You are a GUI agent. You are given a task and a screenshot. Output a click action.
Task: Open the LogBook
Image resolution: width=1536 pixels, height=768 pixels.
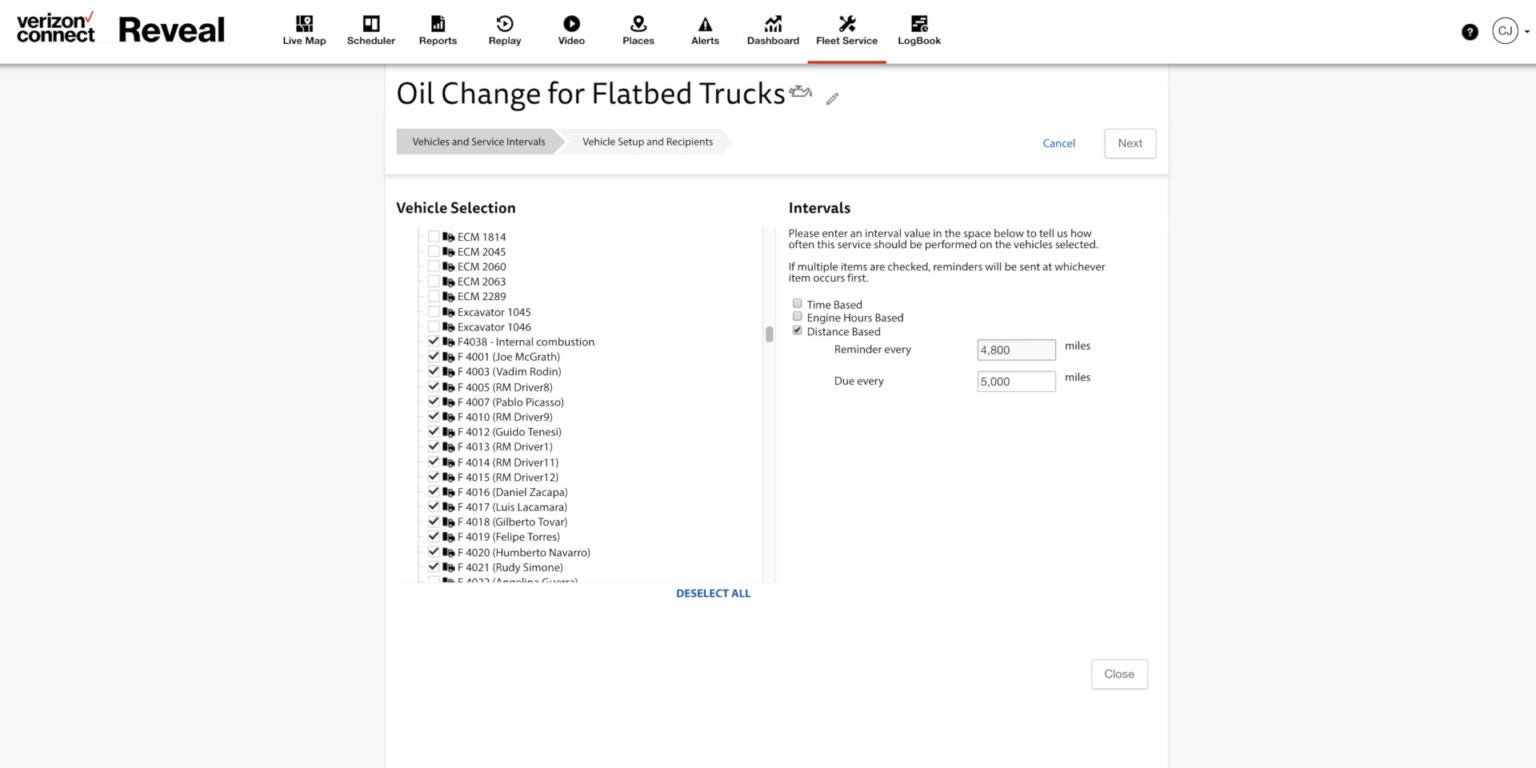click(x=918, y=30)
